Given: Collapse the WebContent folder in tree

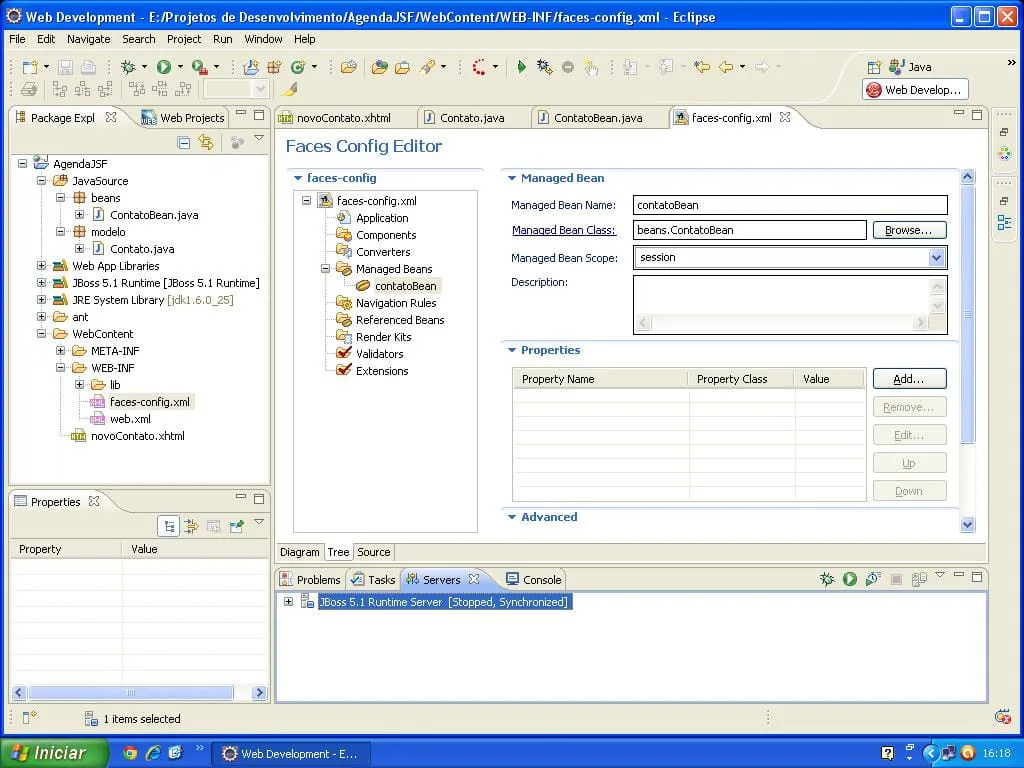Looking at the screenshot, I should [42, 334].
